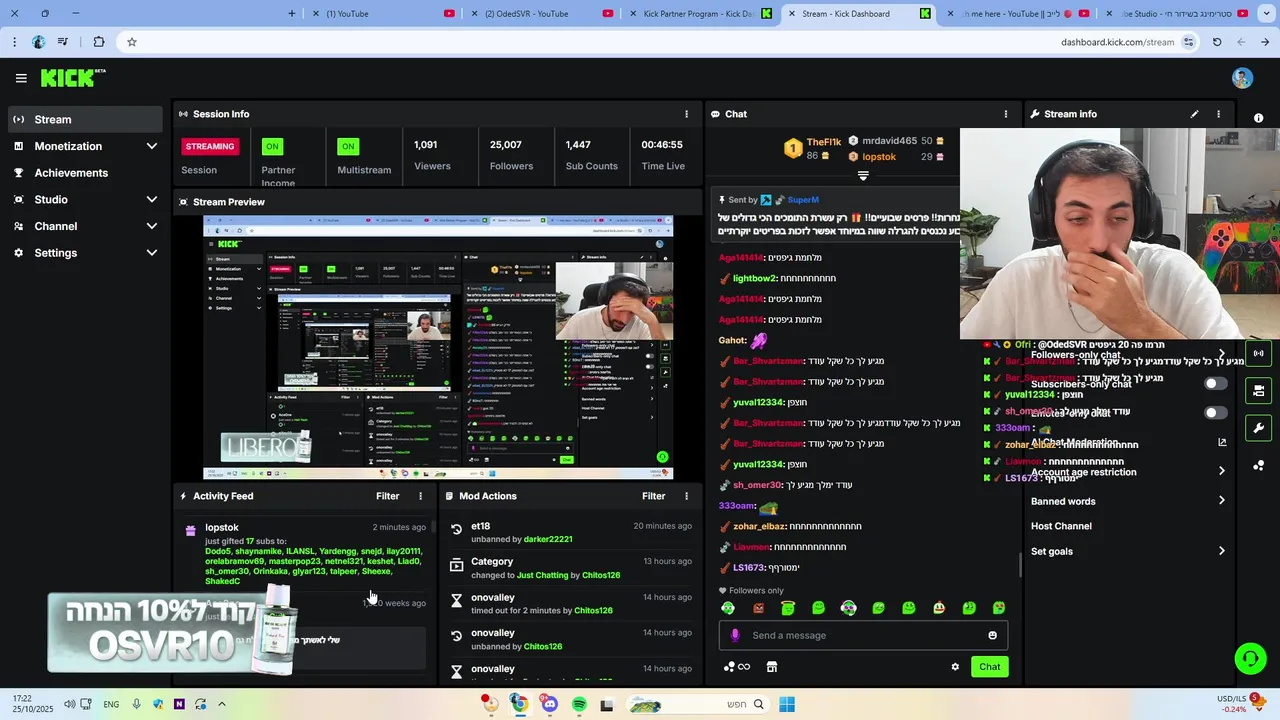
Task: Open the chat shop storefront icon
Action: [772, 667]
